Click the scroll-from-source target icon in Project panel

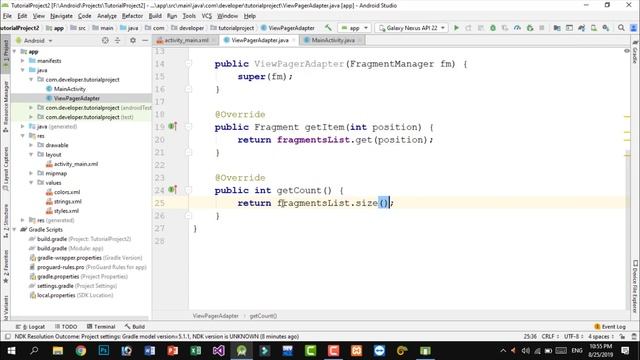(105, 40)
